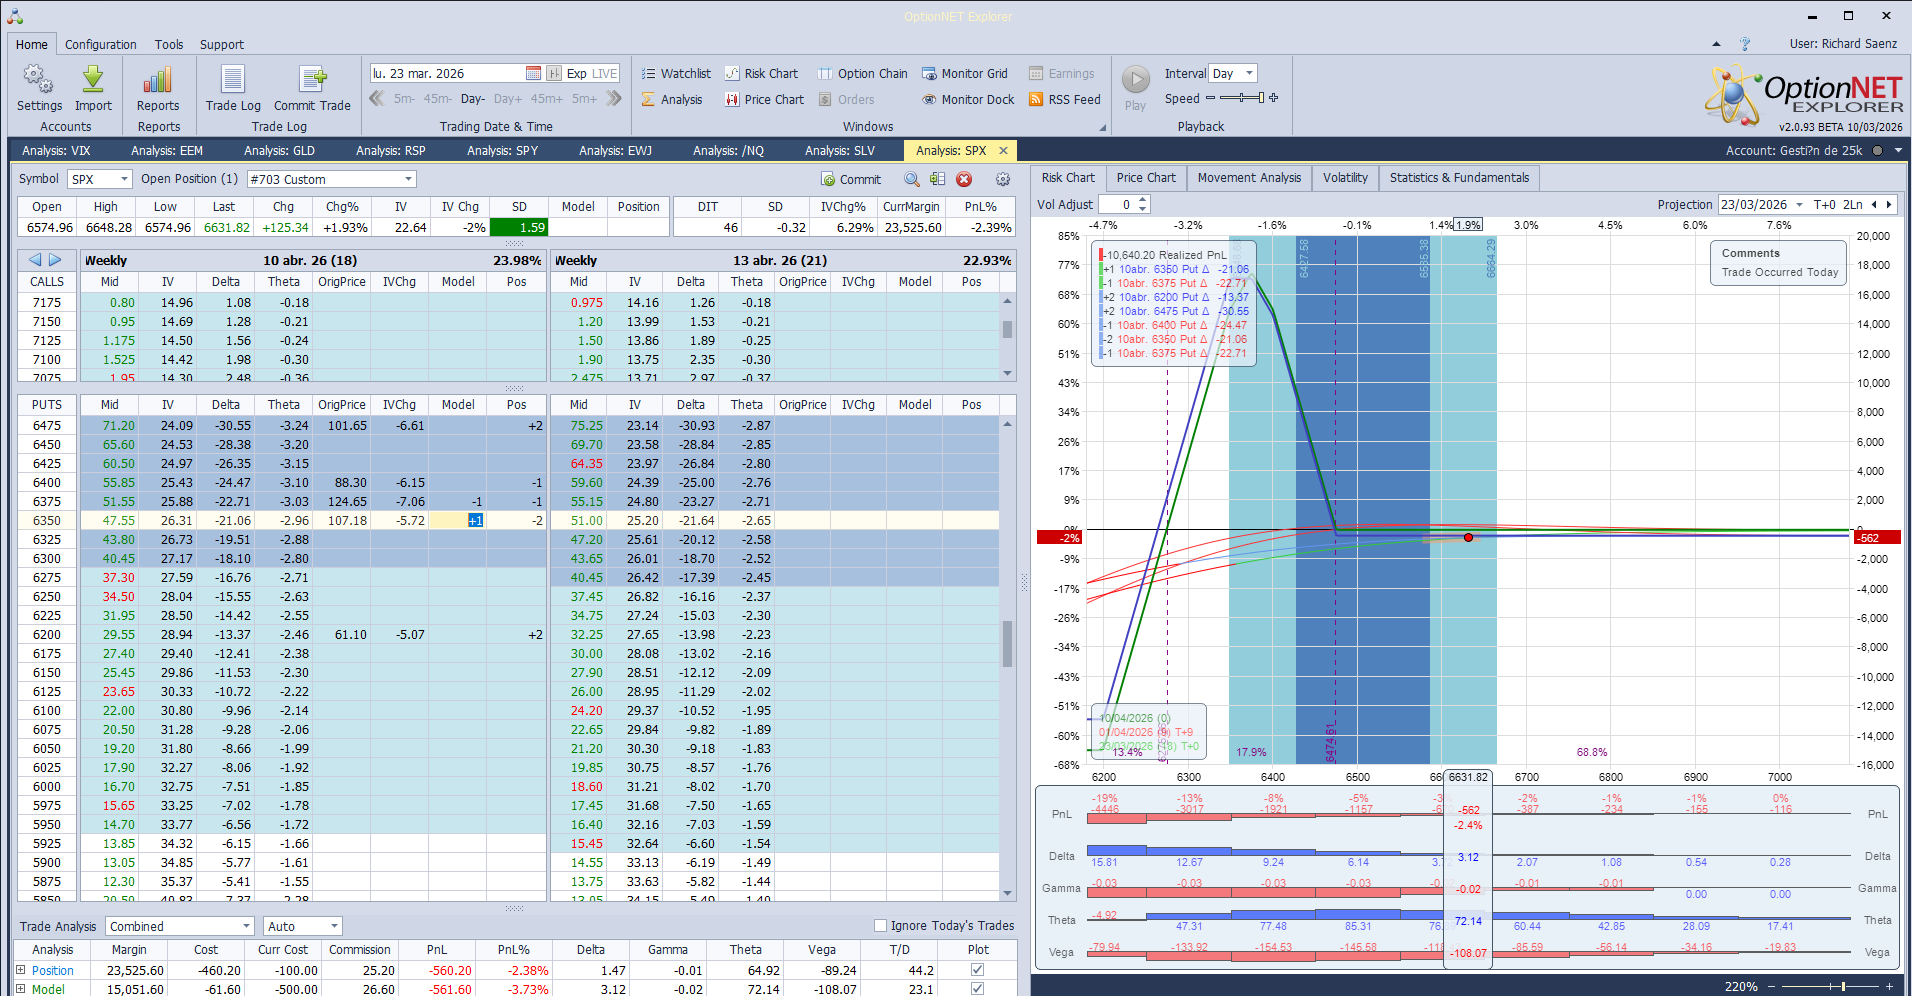Screen dimensions: 1912x996
Task: Adjust the playback Speed slider
Action: pyautogui.click(x=1242, y=98)
